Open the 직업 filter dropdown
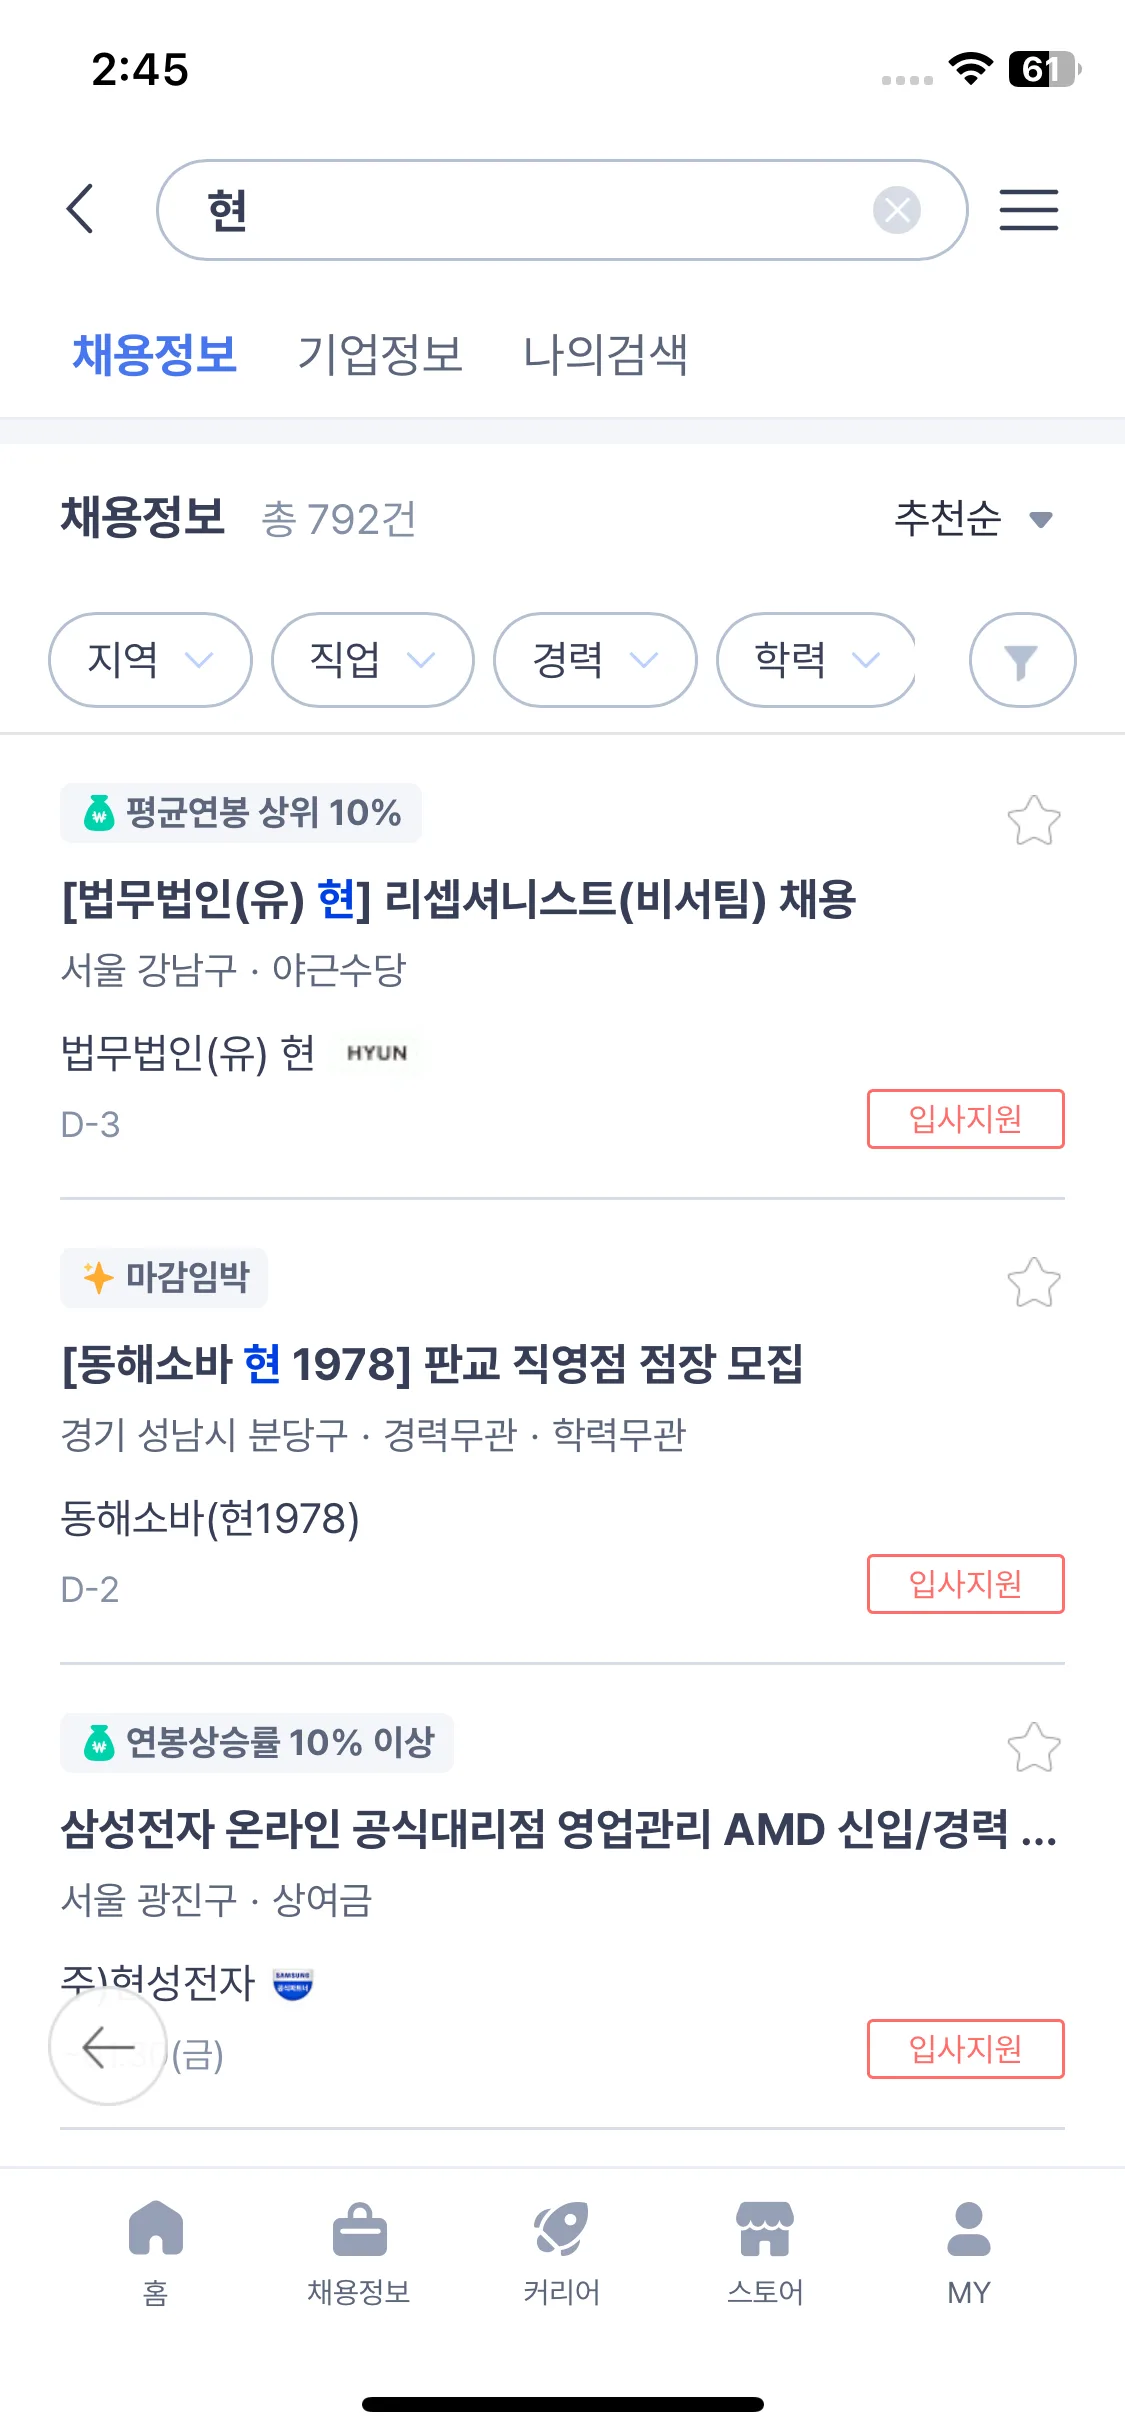The width and height of the screenshot is (1125, 2436). pos(372,660)
